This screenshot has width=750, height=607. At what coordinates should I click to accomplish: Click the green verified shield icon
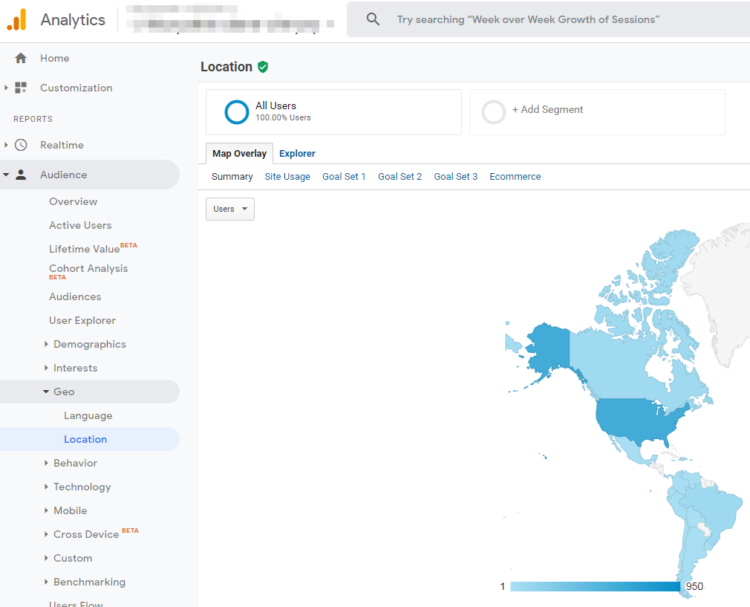pyautogui.click(x=263, y=67)
